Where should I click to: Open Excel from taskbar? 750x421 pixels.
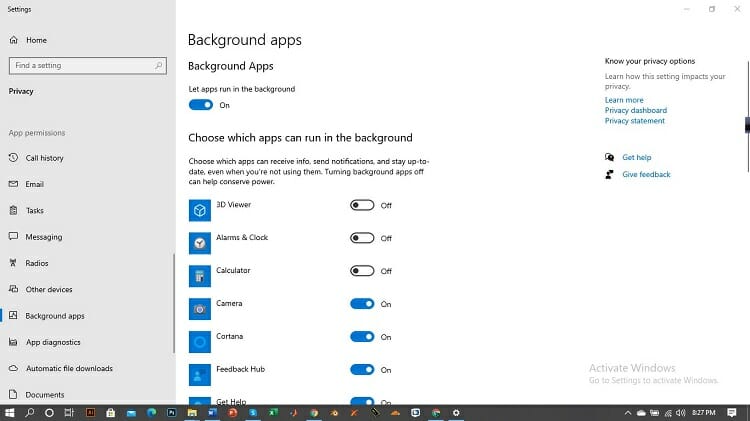coord(273,412)
